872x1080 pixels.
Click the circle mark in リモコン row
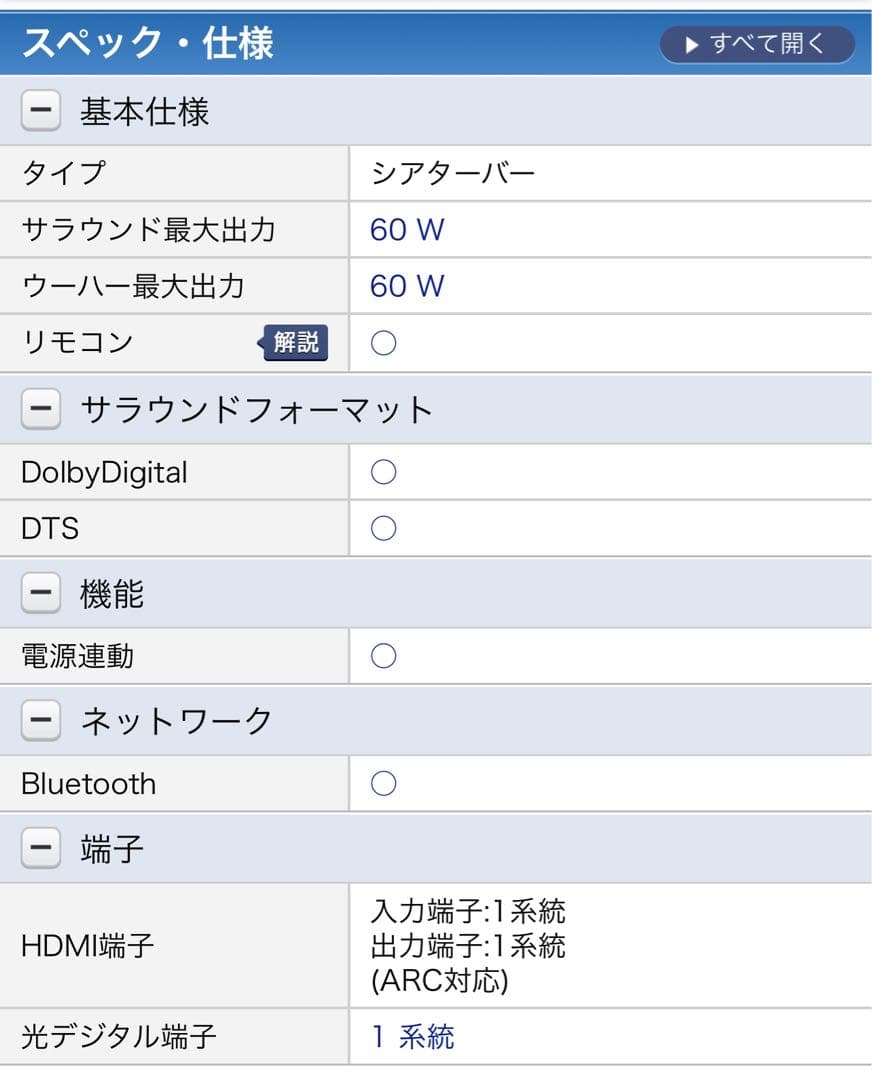(x=383, y=342)
